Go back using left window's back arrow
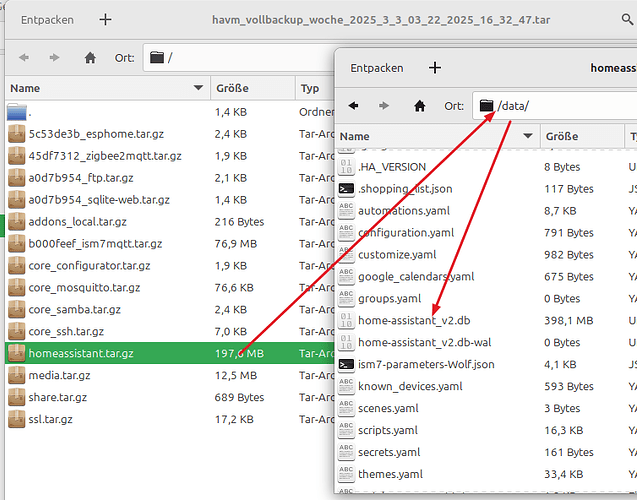This screenshot has width=637, height=500. click(24, 58)
